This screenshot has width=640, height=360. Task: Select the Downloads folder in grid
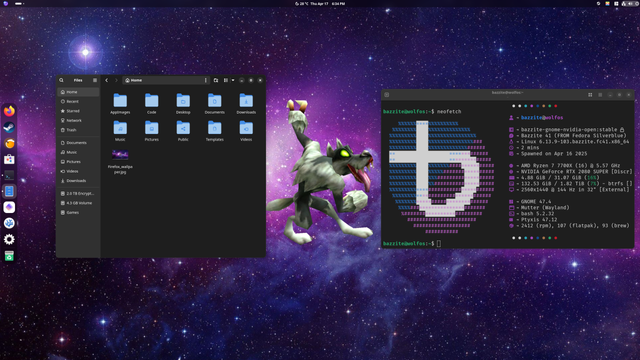click(246, 104)
